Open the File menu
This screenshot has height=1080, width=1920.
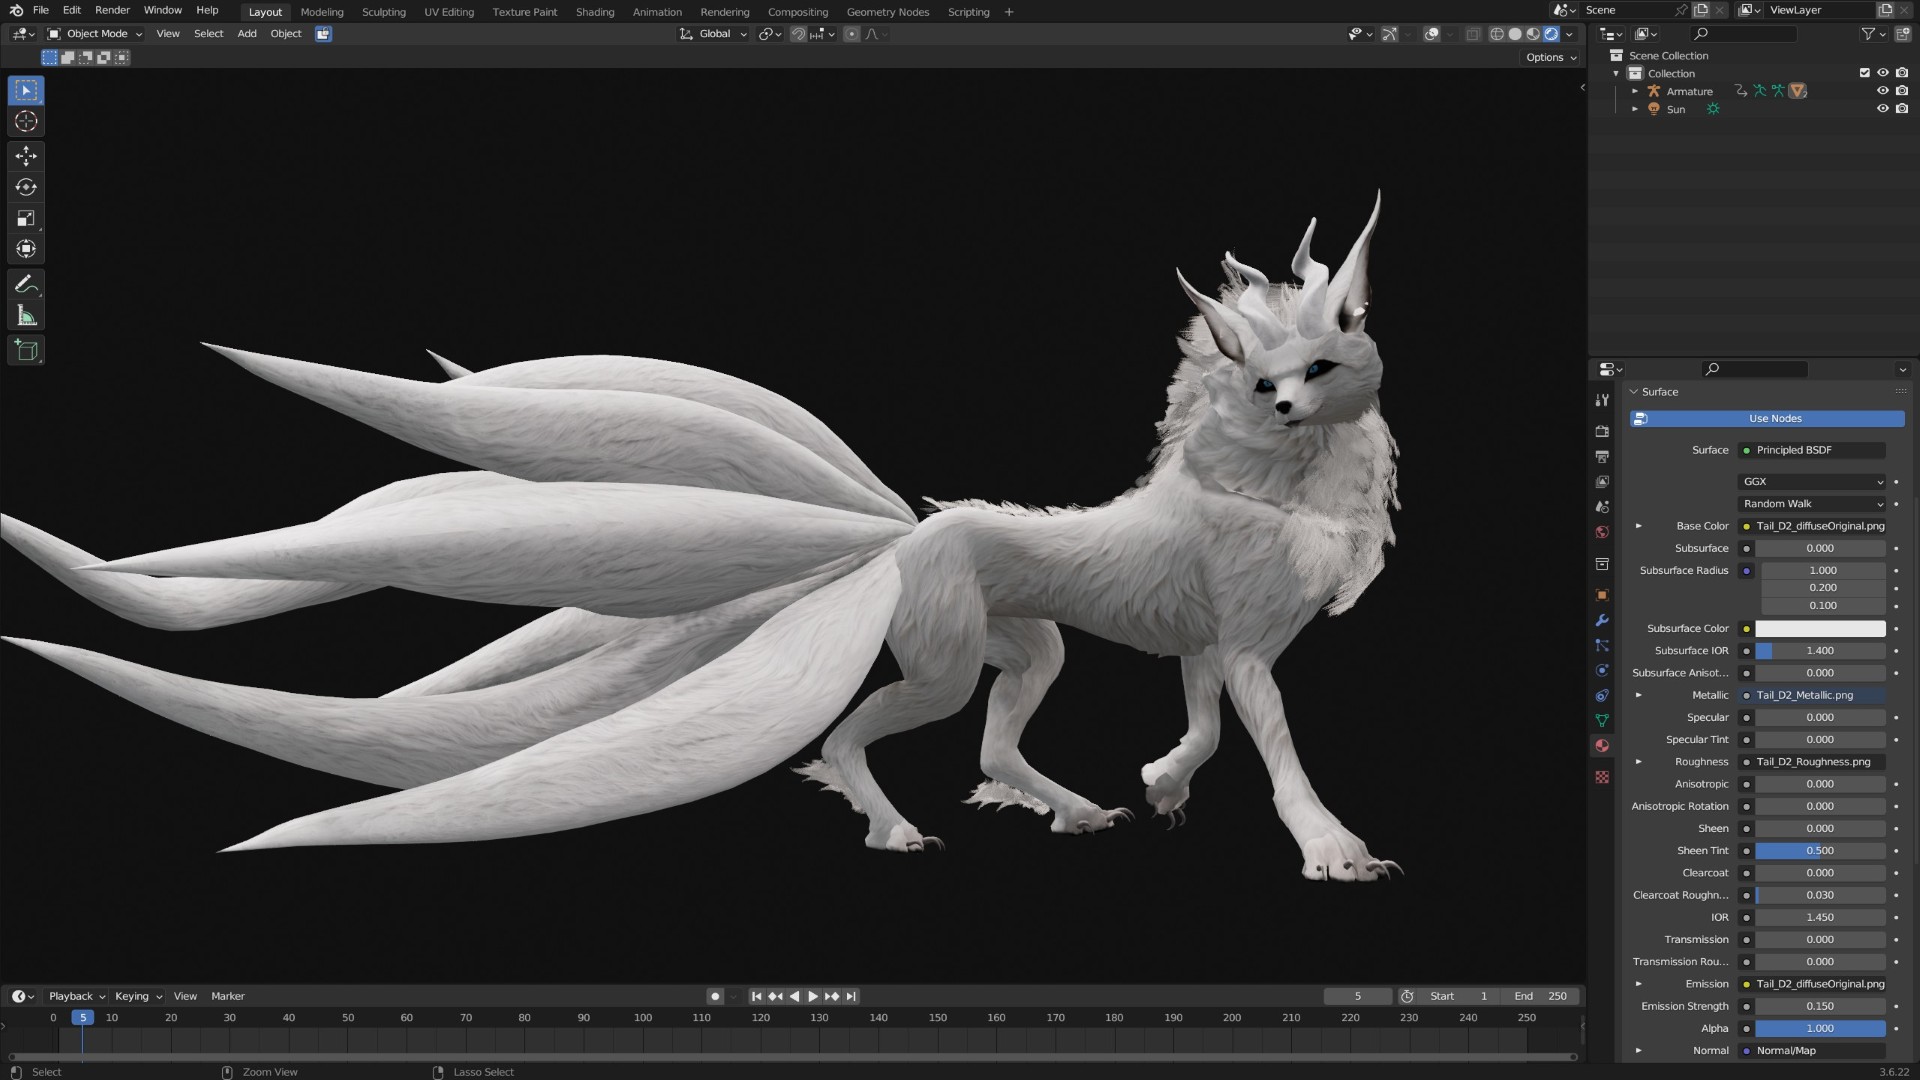coord(41,10)
